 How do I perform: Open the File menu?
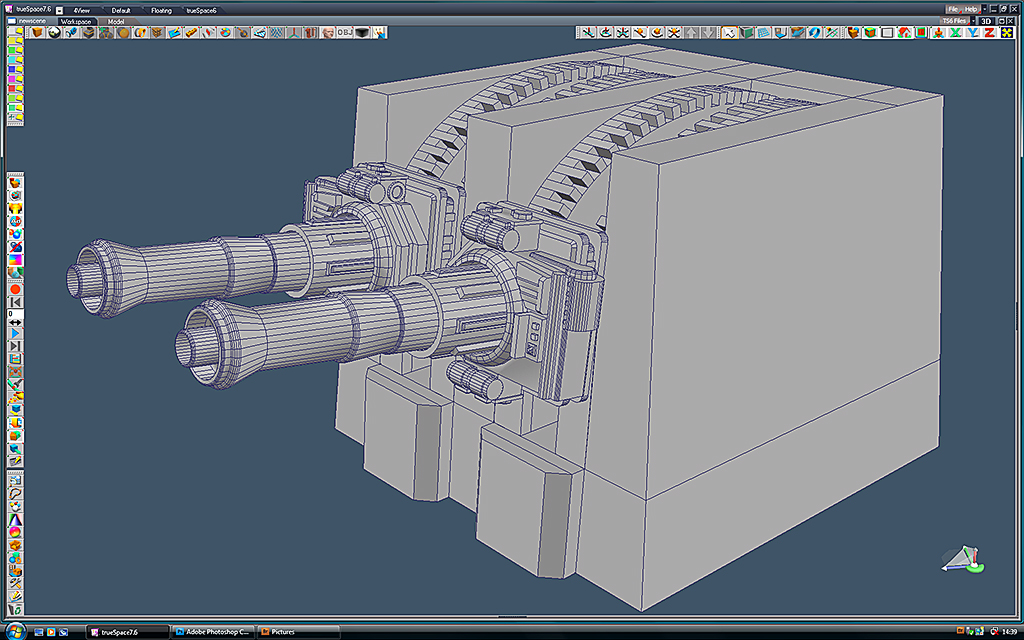pos(953,9)
